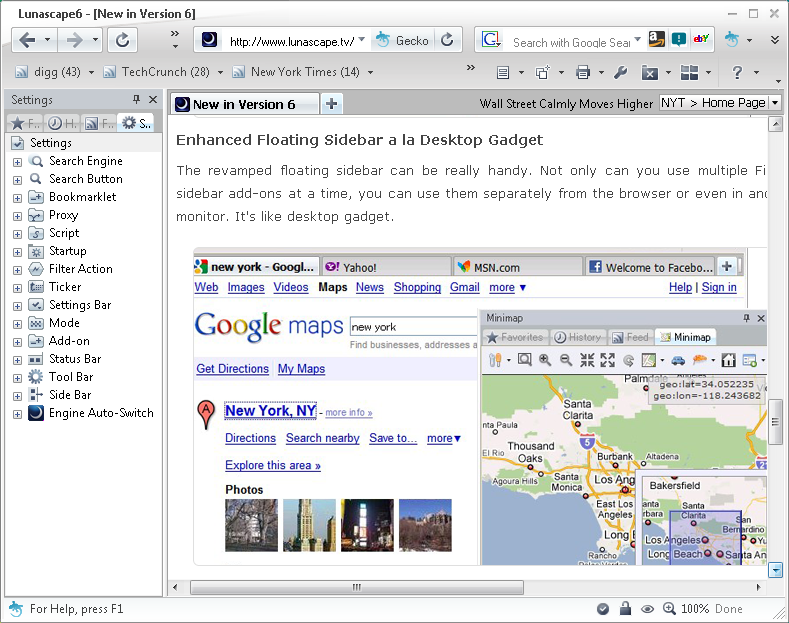This screenshot has width=789, height=623.
Task: Click the padlock icon in status bar
Action: click(625, 608)
